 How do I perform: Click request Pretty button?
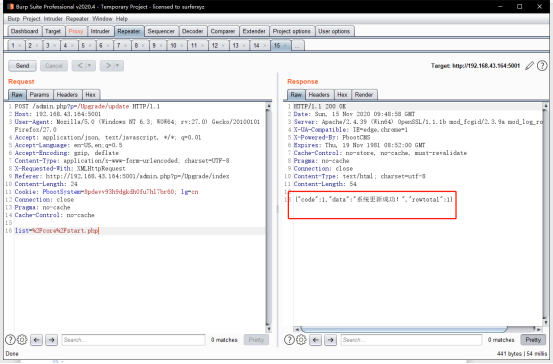coord(256,340)
